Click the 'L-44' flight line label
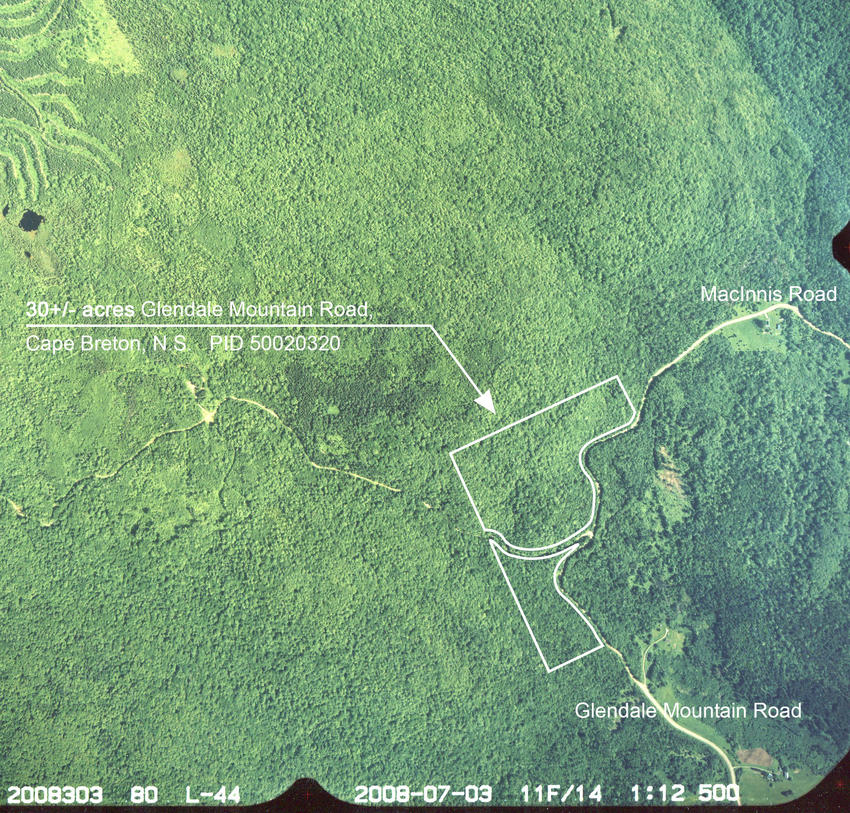850x813 pixels. [x=212, y=794]
